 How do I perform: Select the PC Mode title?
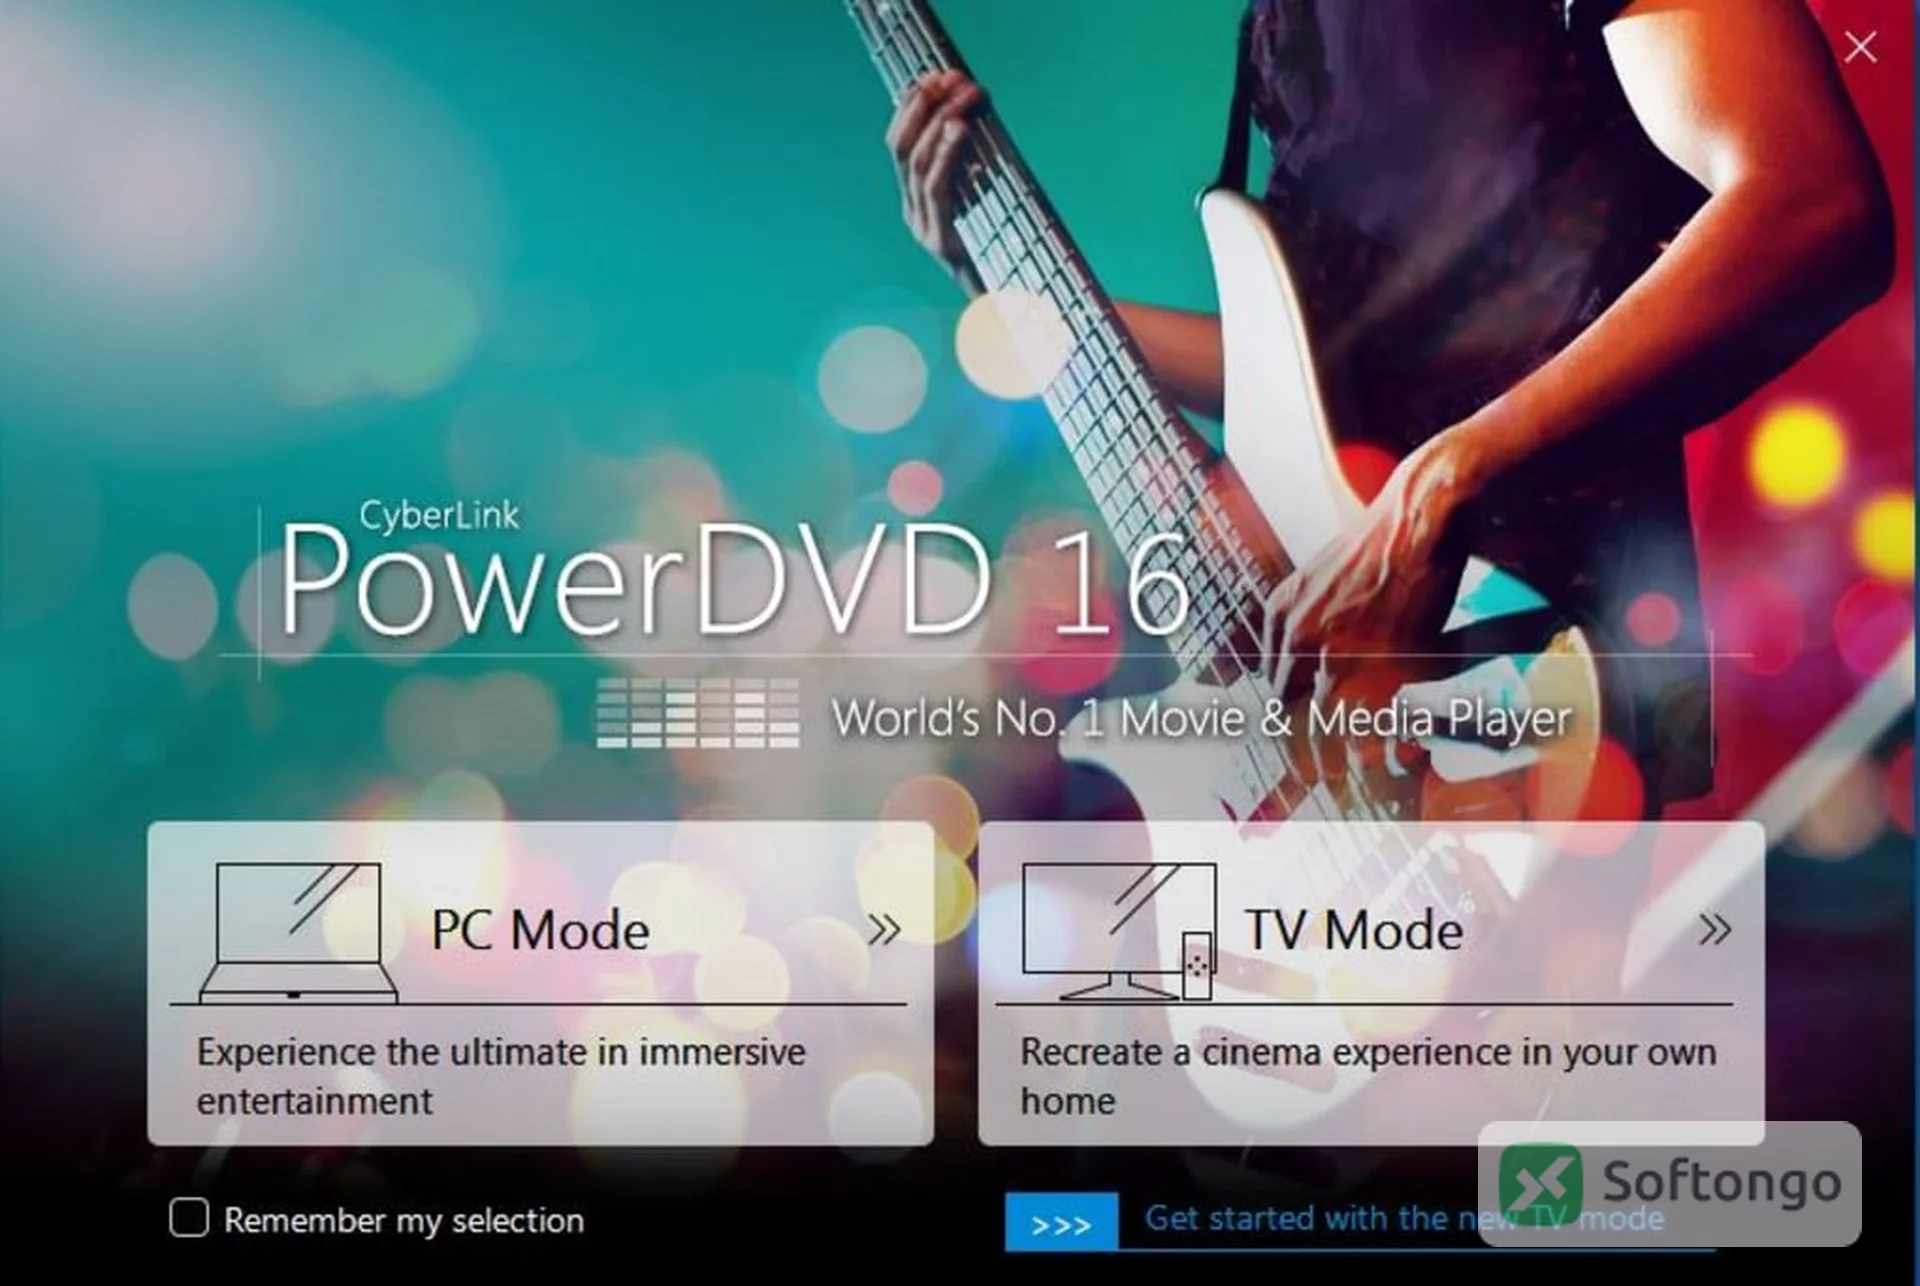(x=540, y=930)
